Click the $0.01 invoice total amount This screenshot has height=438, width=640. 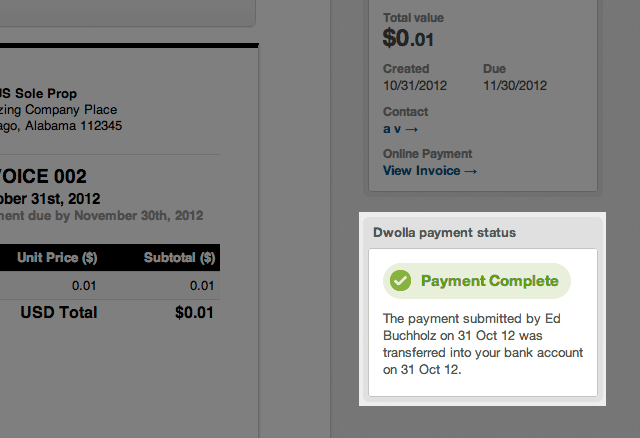(x=194, y=312)
